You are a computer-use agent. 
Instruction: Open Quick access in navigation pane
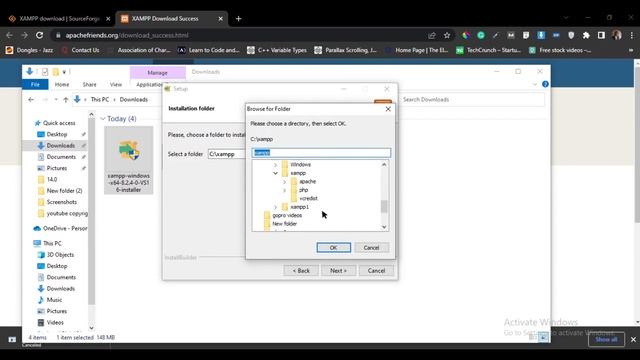click(59, 123)
